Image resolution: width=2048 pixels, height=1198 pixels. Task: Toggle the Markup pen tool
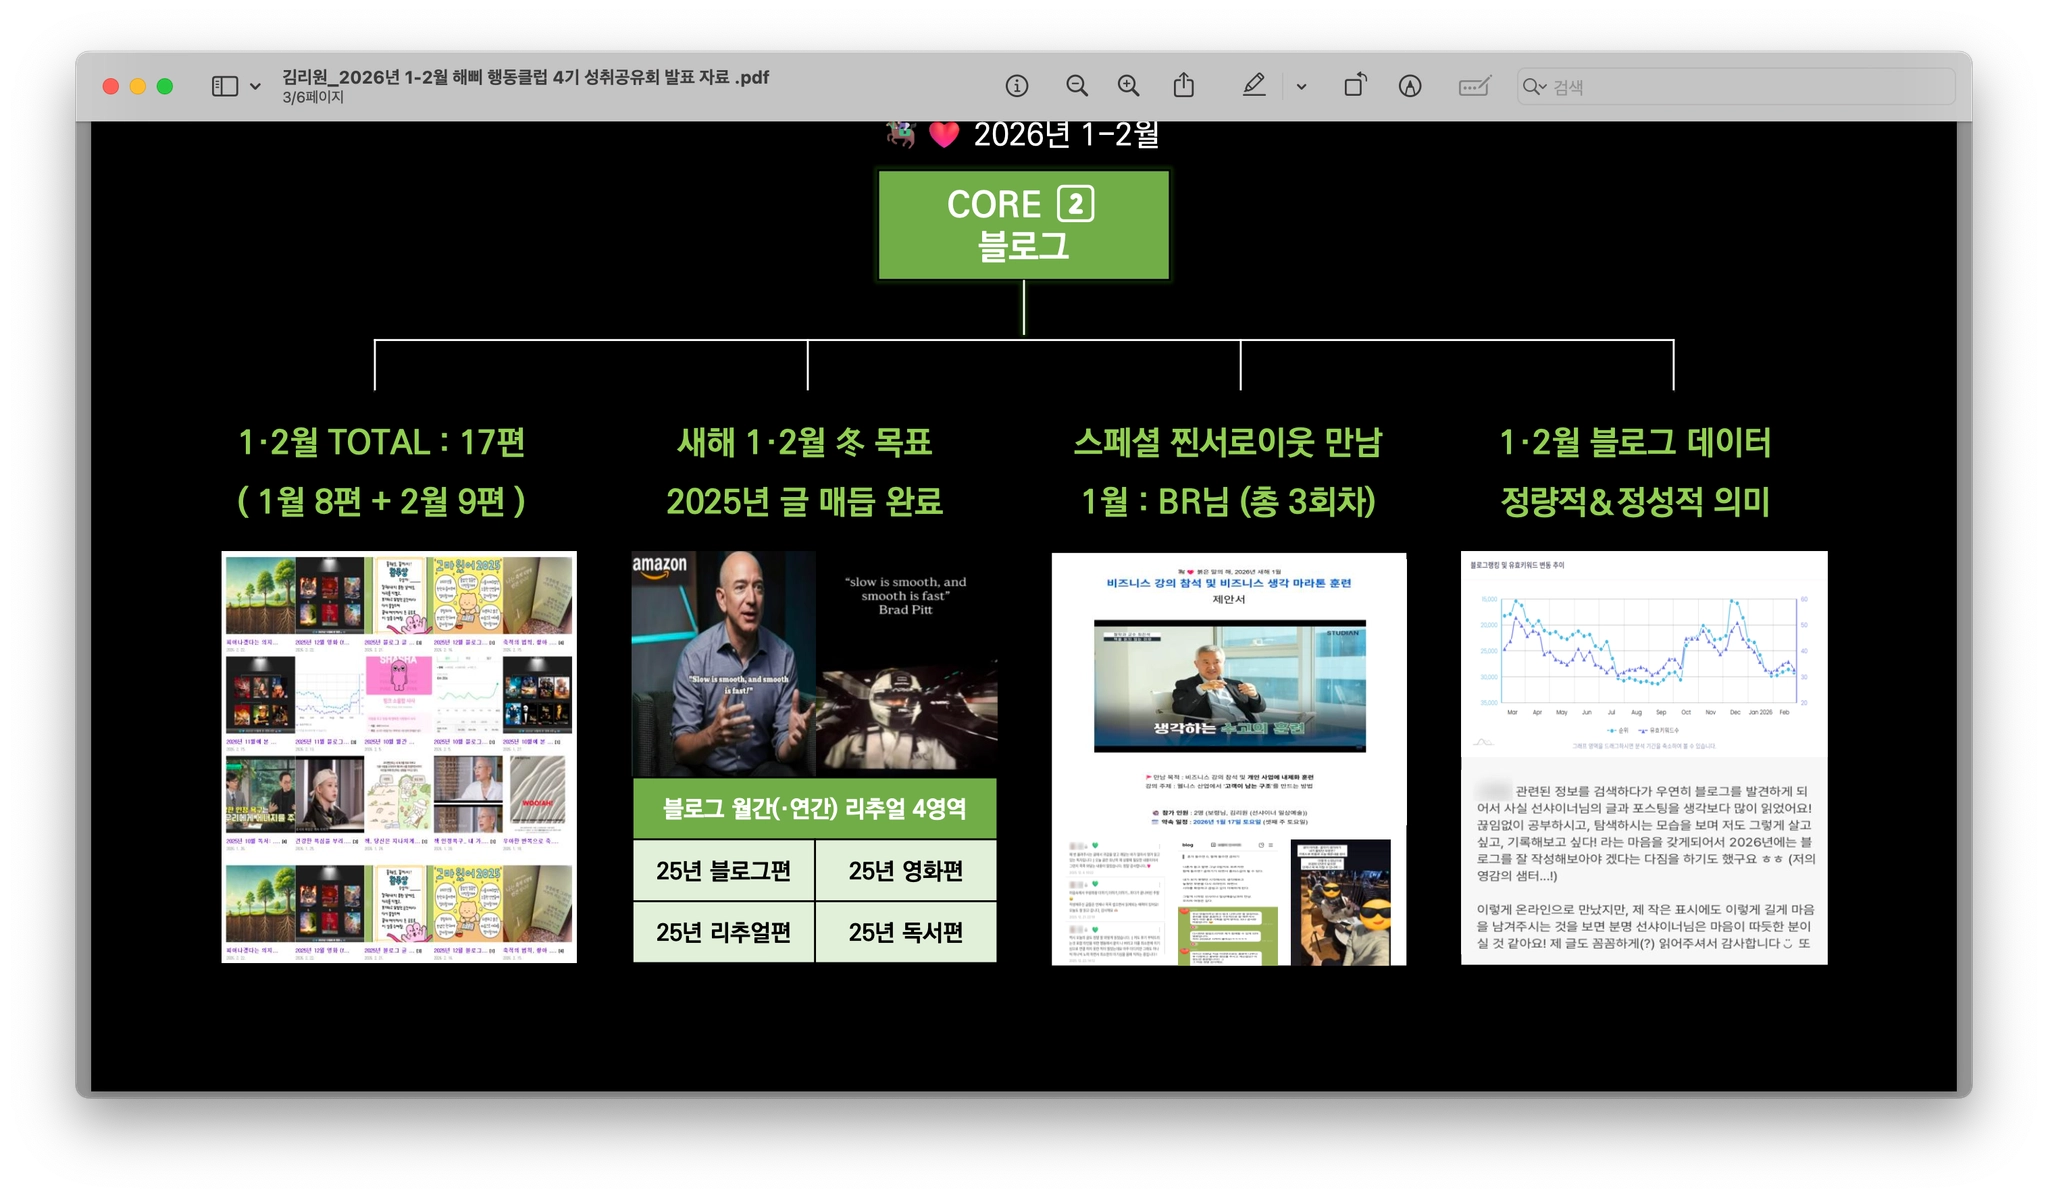click(1254, 86)
